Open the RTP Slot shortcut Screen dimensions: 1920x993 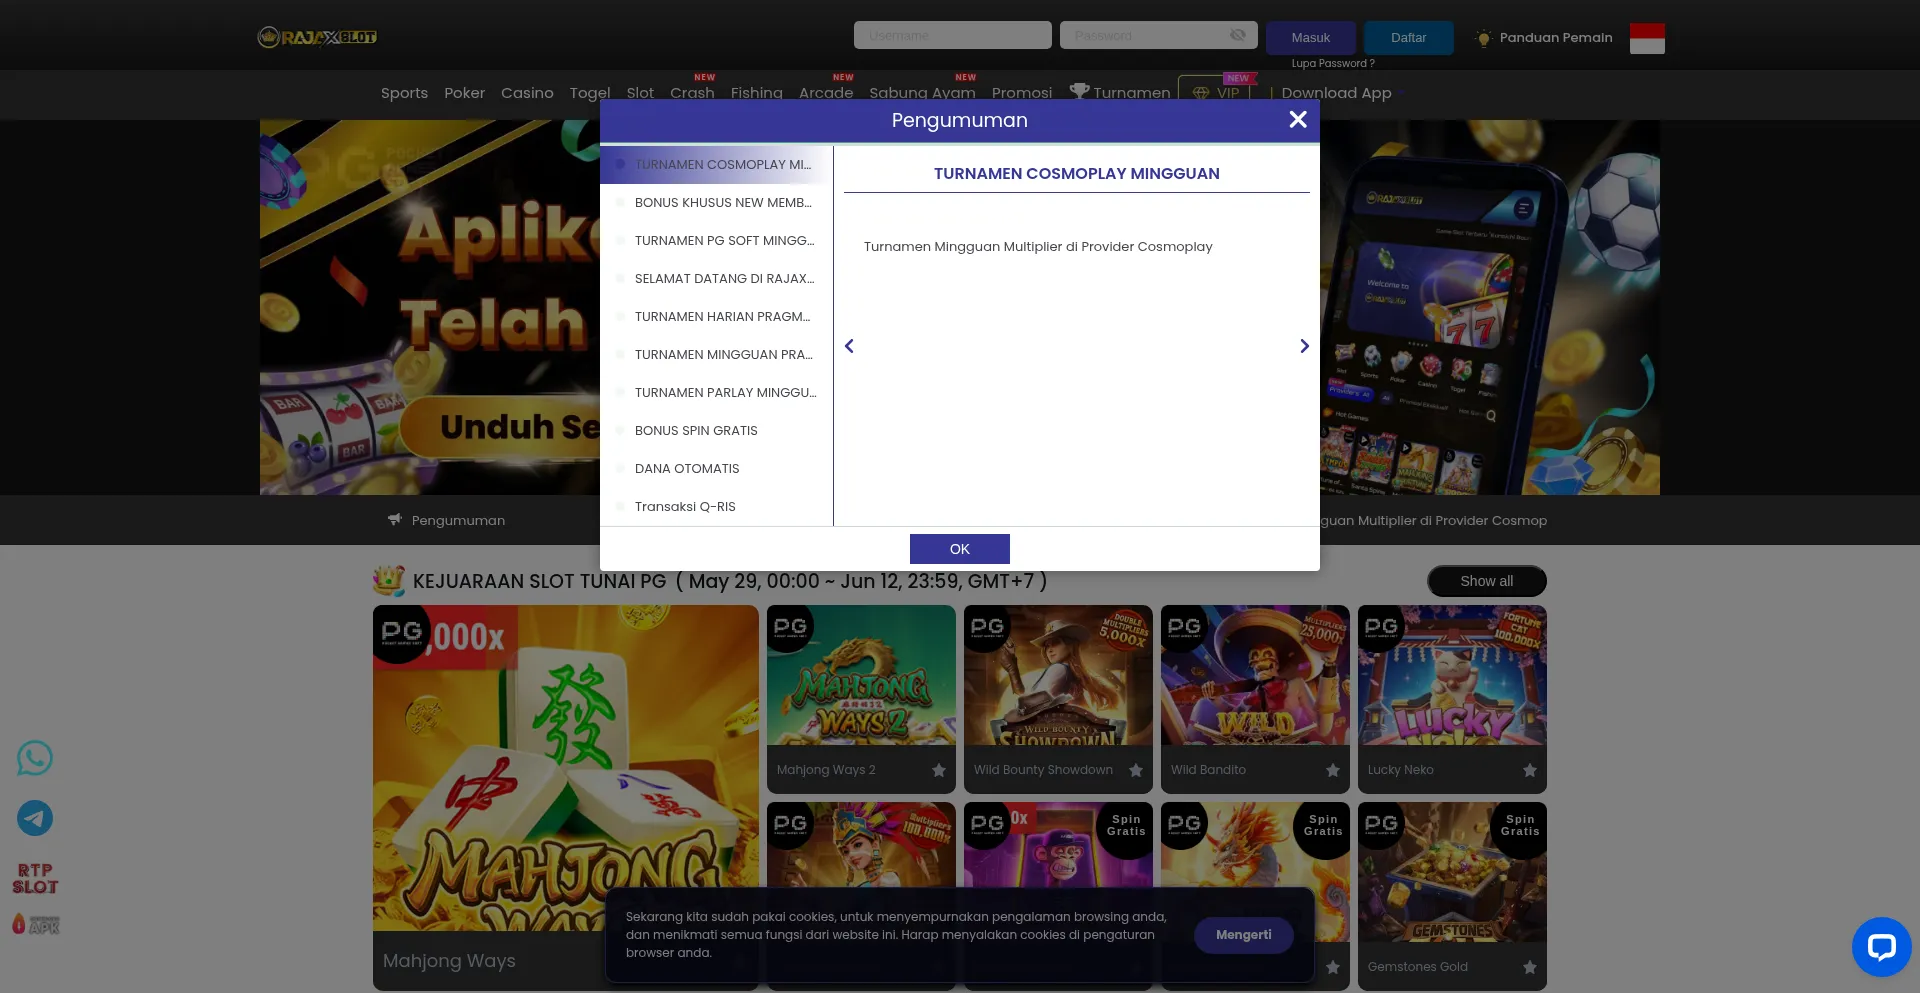[35, 878]
